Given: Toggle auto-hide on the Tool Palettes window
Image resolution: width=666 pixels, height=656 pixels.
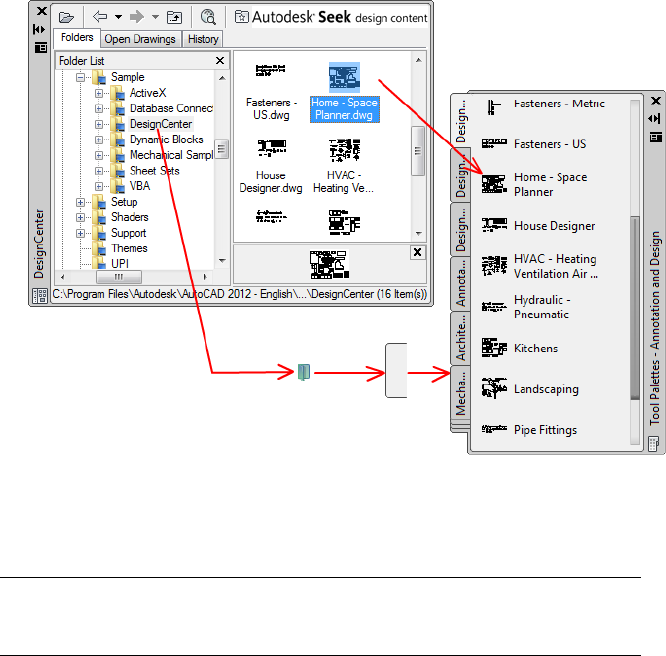Looking at the screenshot, I should (655, 119).
